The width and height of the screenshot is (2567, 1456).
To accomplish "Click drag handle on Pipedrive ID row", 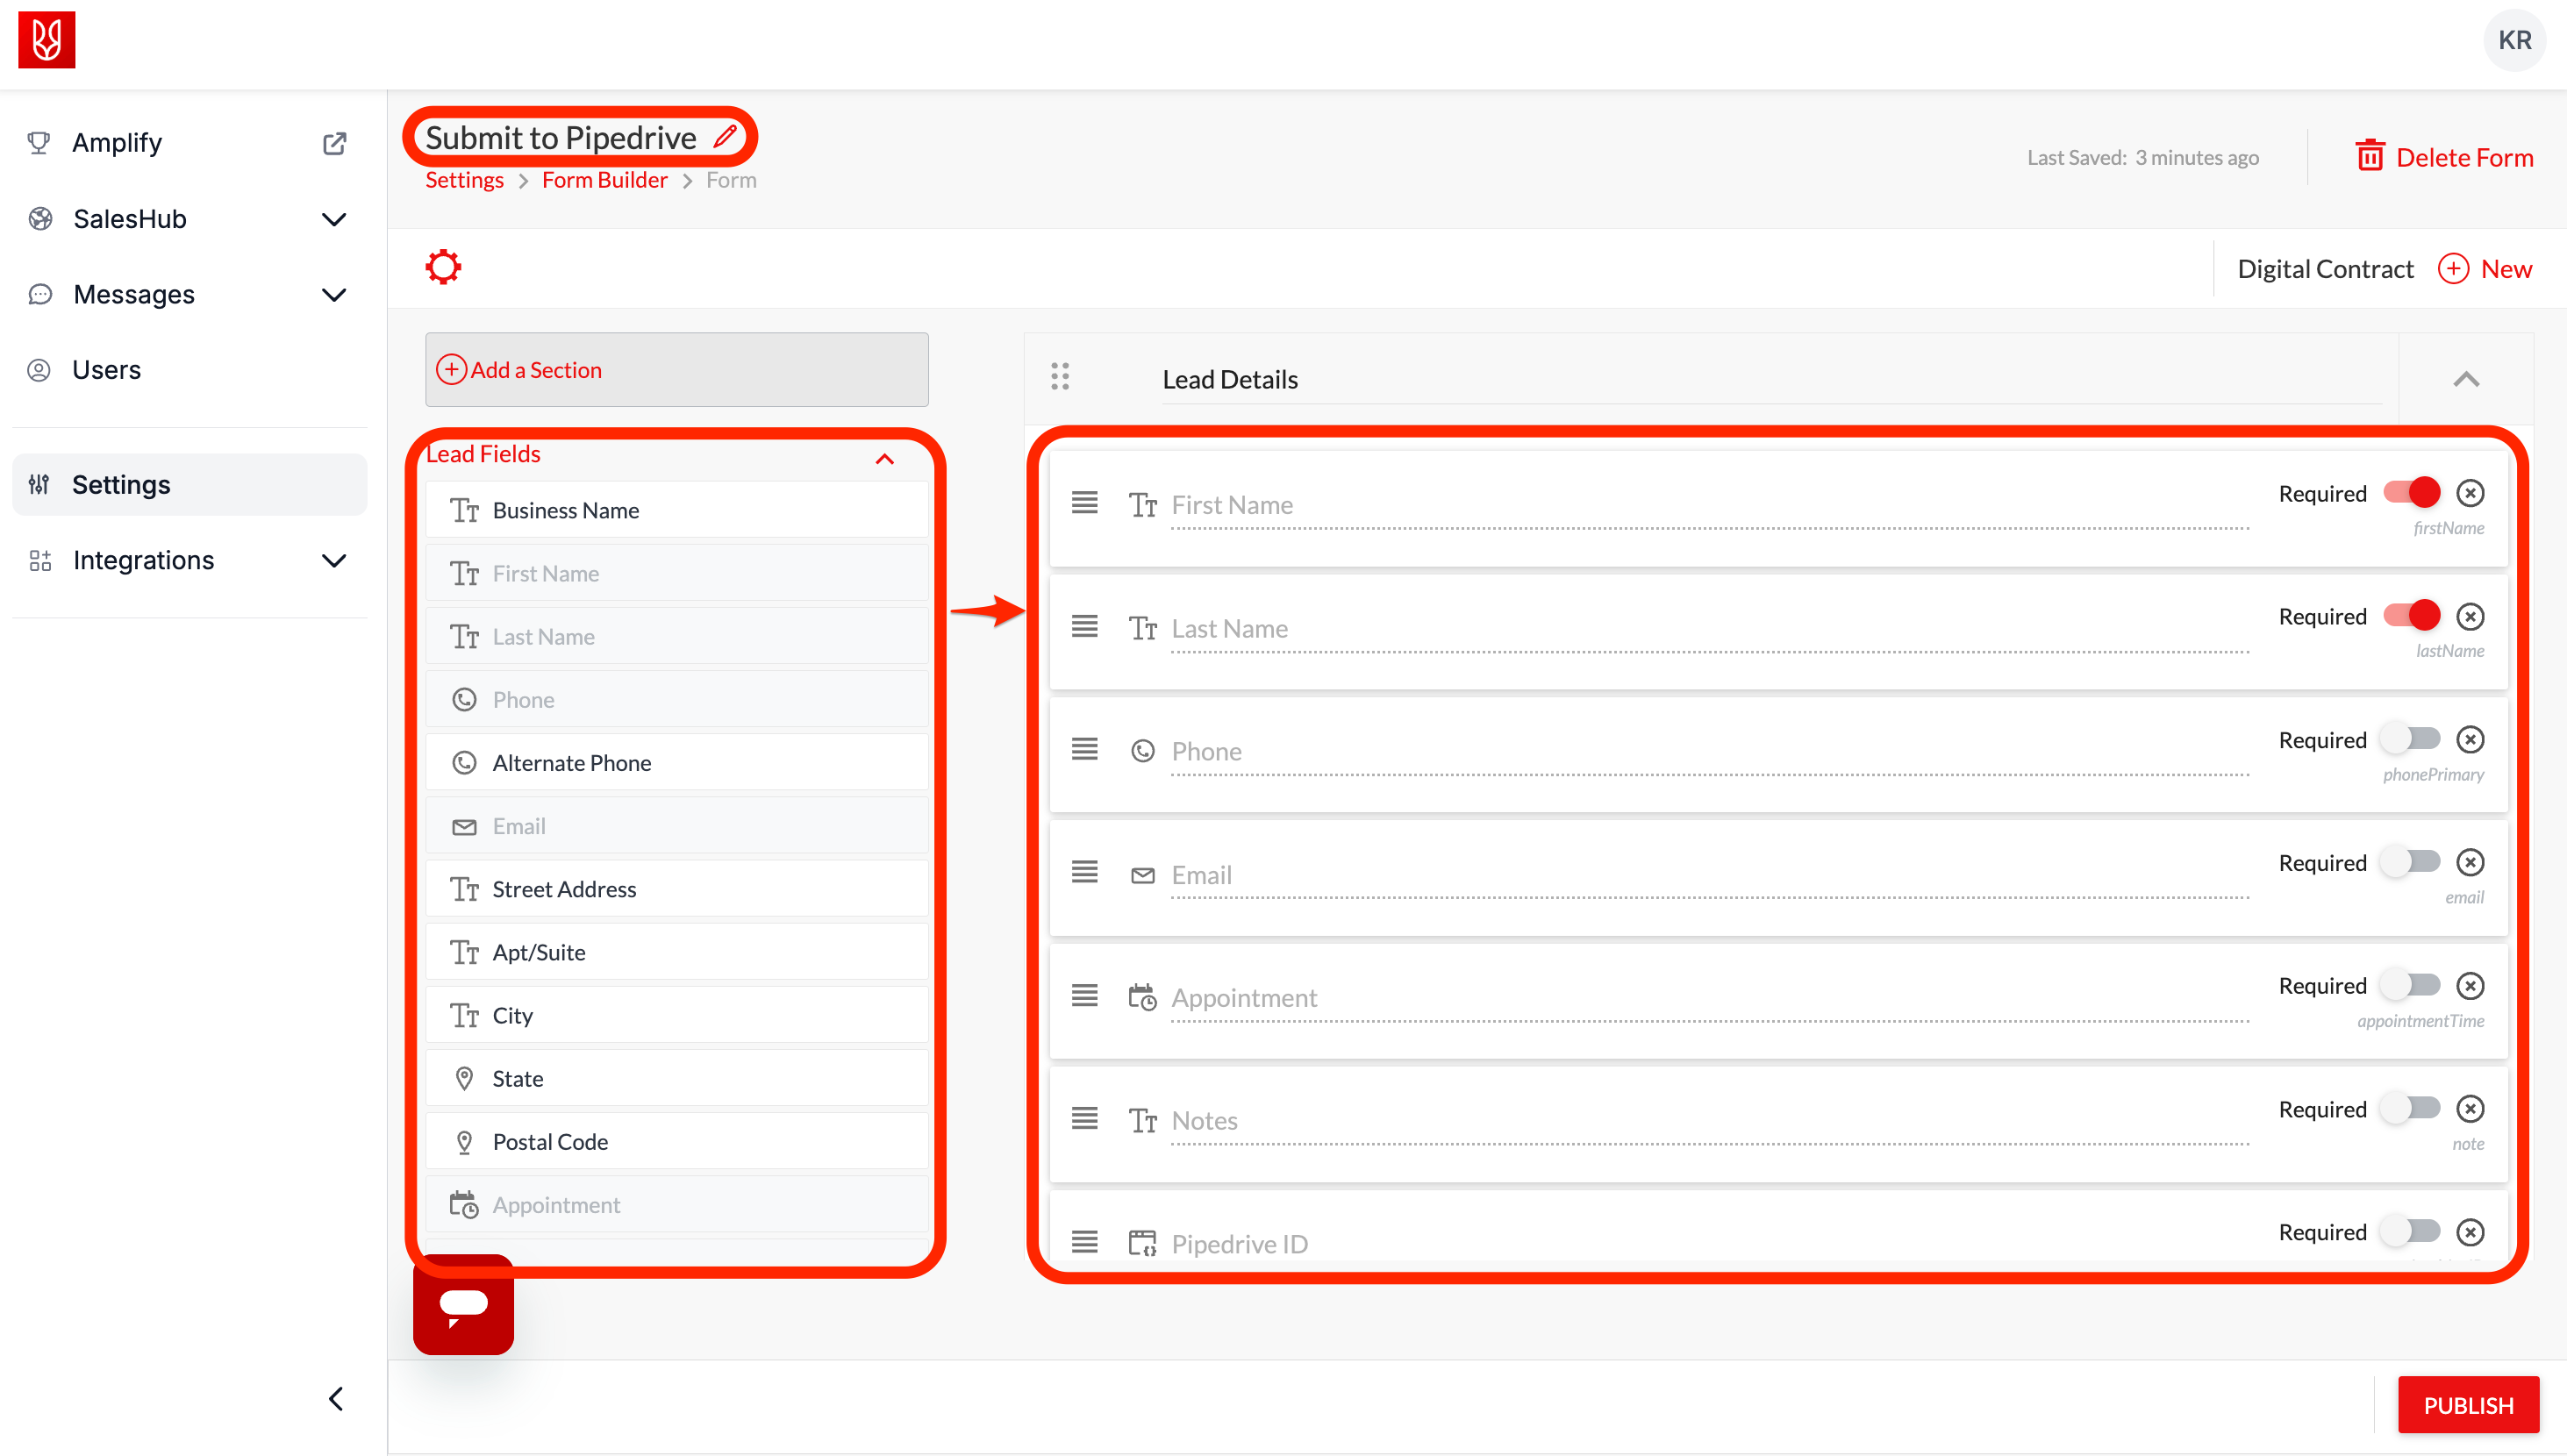I will tap(1085, 1242).
